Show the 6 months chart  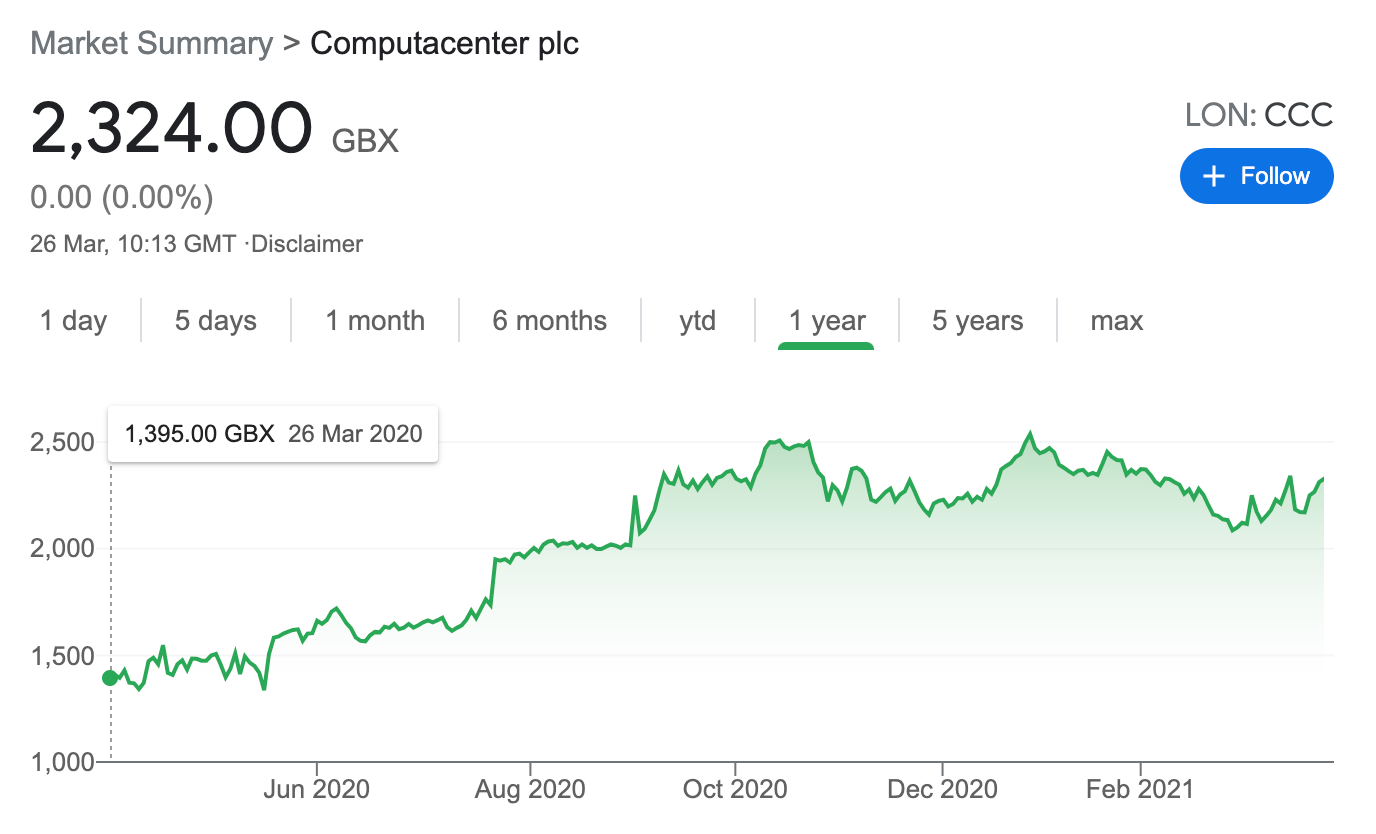point(549,321)
